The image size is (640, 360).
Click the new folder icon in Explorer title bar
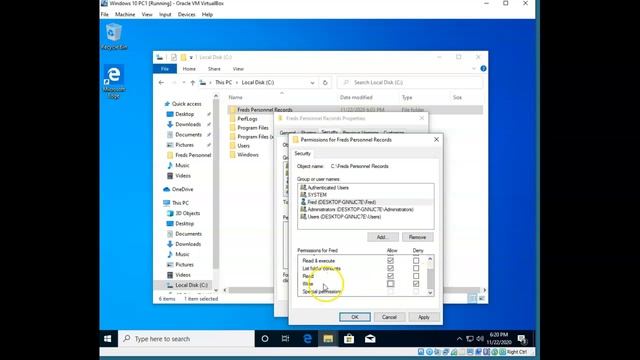[x=183, y=58]
